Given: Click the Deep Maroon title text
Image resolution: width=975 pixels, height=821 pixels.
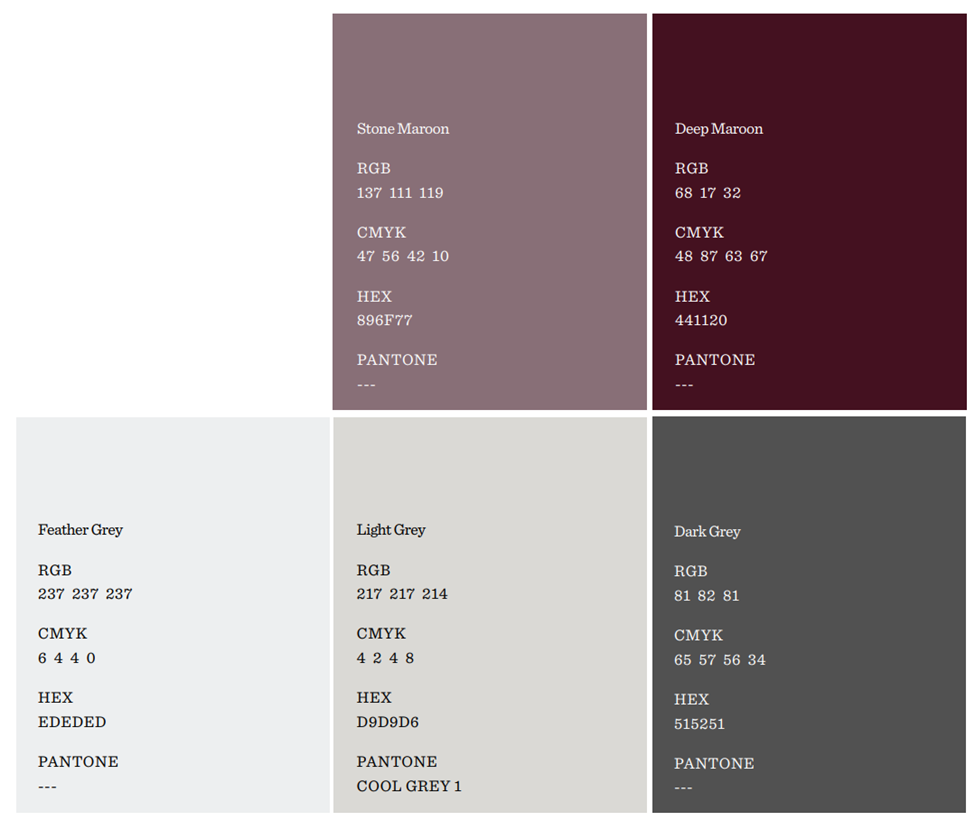Looking at the screenshot, I should tap(718, 129).
